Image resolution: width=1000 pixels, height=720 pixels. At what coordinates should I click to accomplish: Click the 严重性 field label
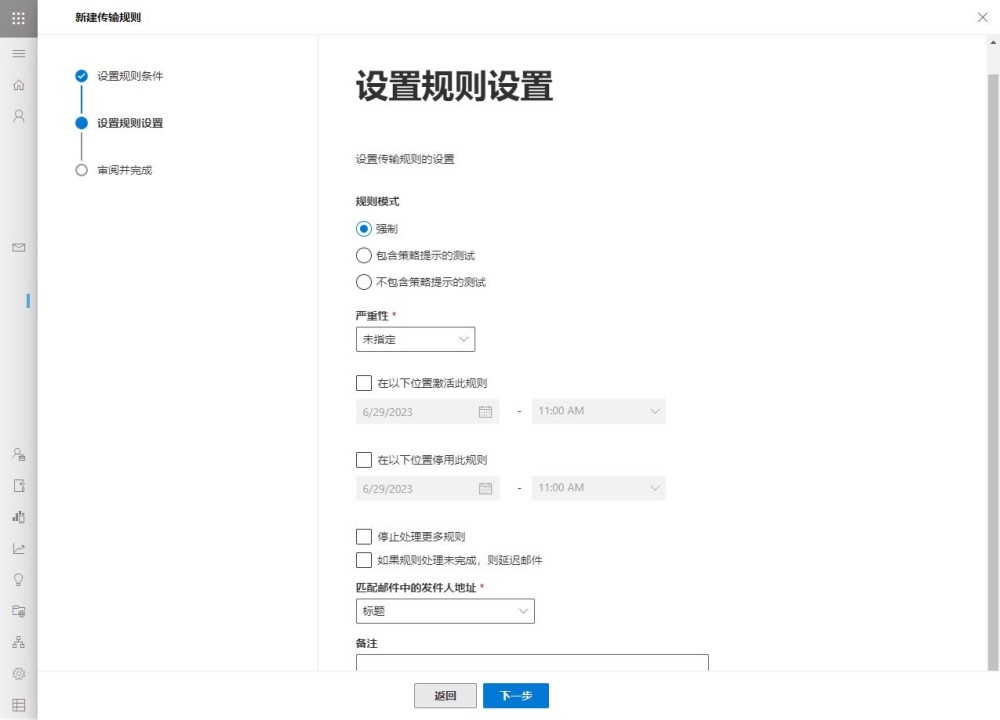pyautogui.click(x=372, y=316)
